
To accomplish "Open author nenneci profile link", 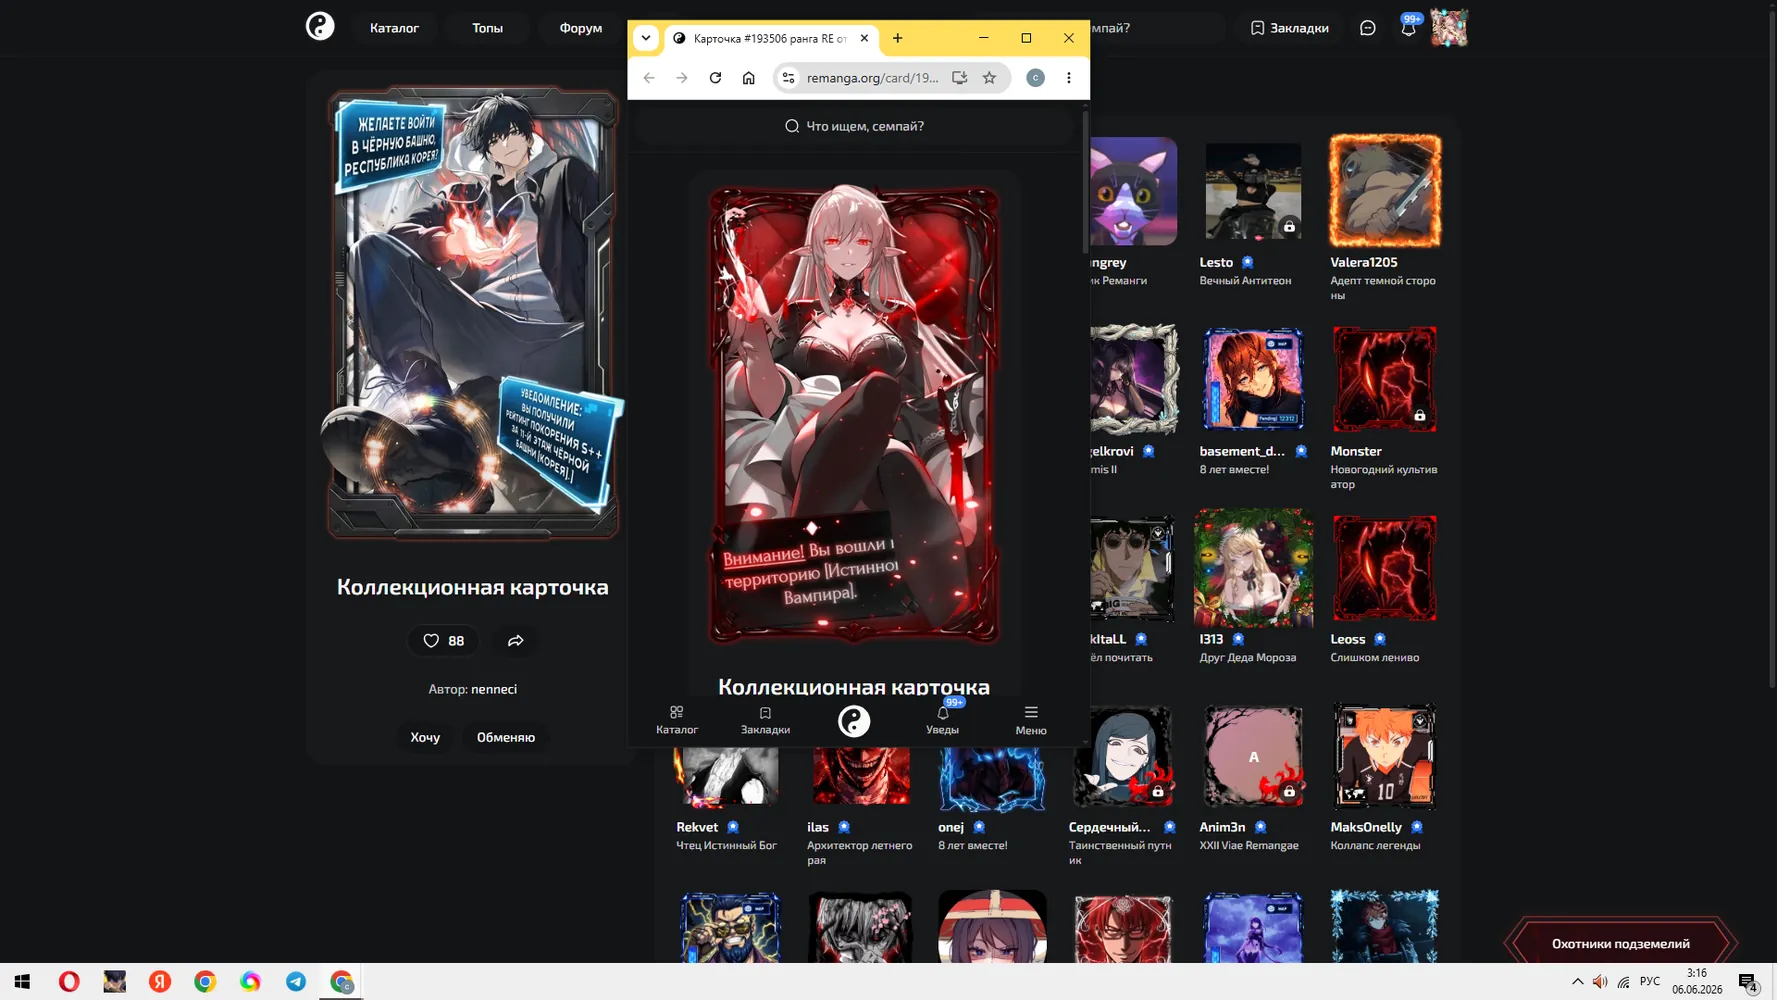I will tap(494, 689).
